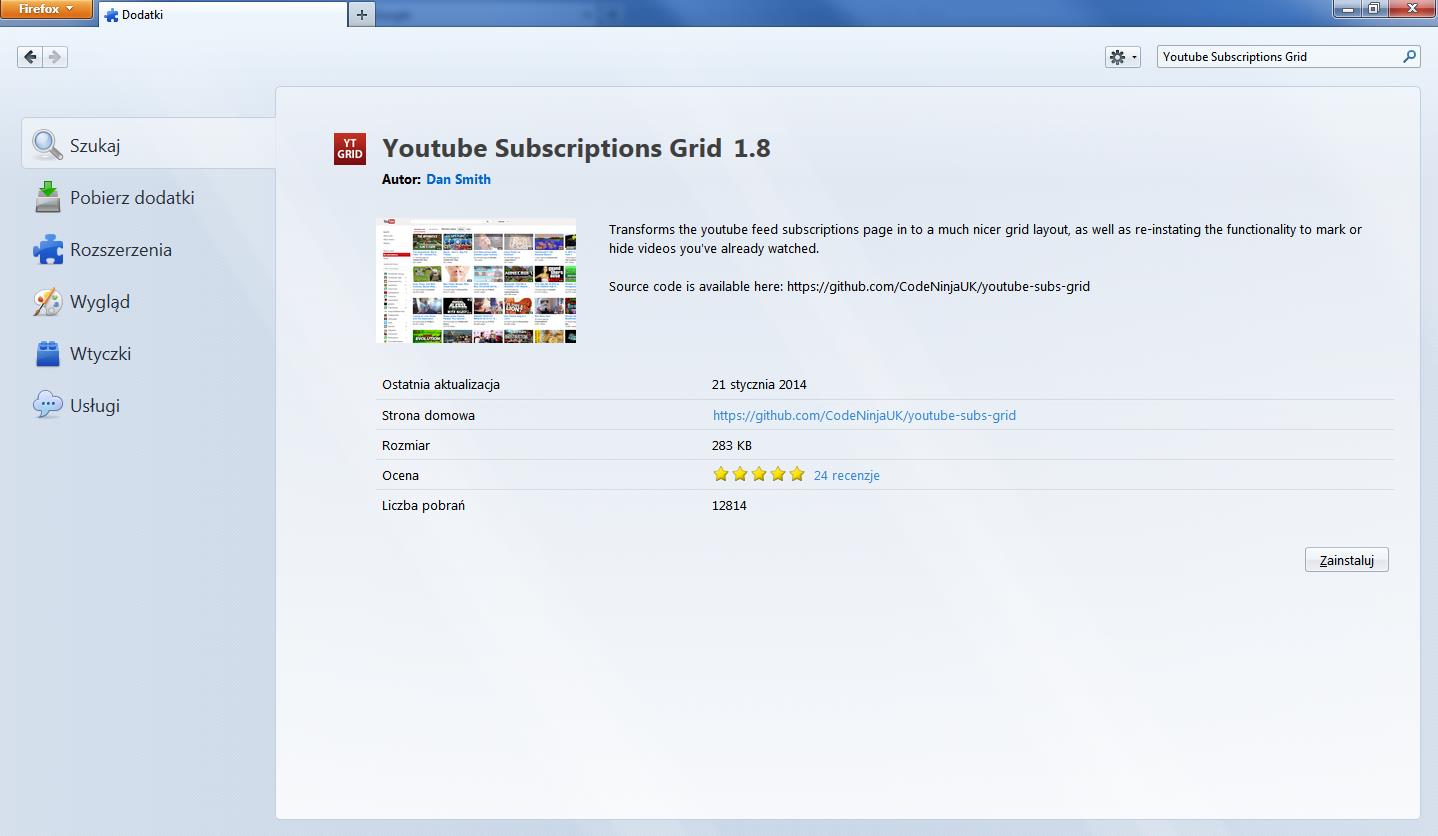Screen dimensions: 1438x836
Task: Click the five-star rating
Action: point(758,474)
